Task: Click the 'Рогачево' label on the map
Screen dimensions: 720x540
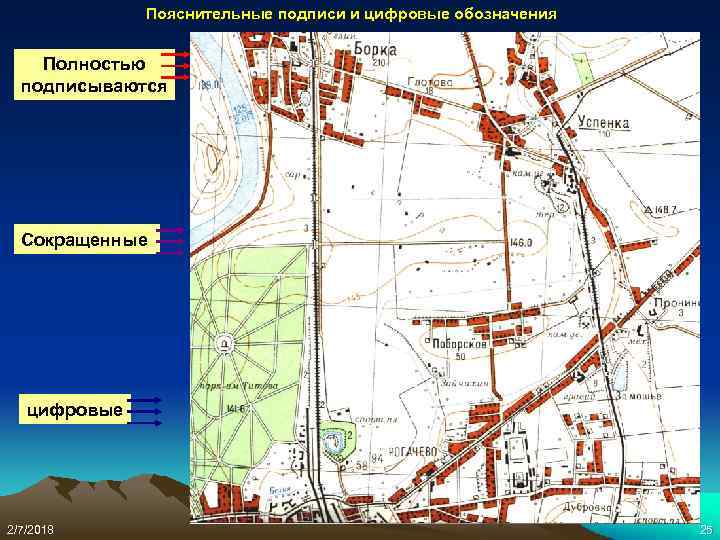Action: [412, 452]
